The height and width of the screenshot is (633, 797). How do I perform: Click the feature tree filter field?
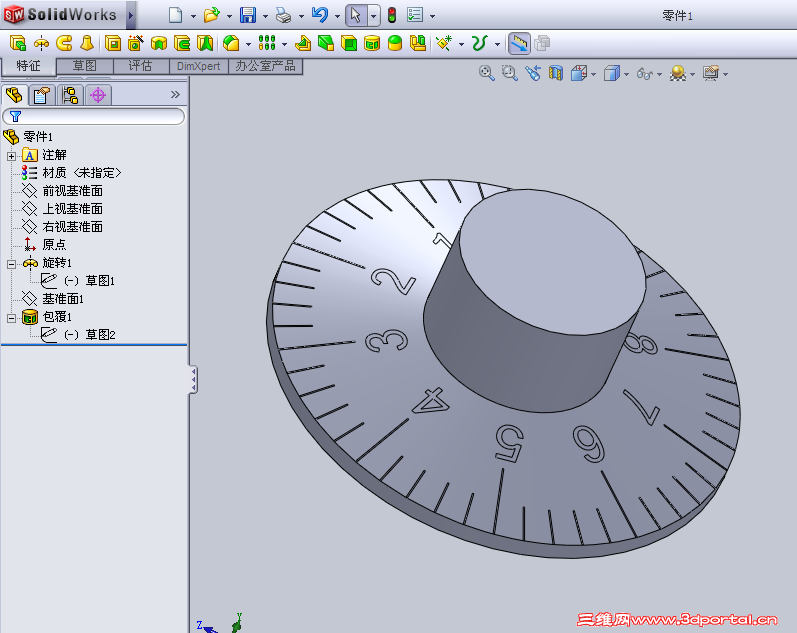pyautogui.click(x=94, y=116)
